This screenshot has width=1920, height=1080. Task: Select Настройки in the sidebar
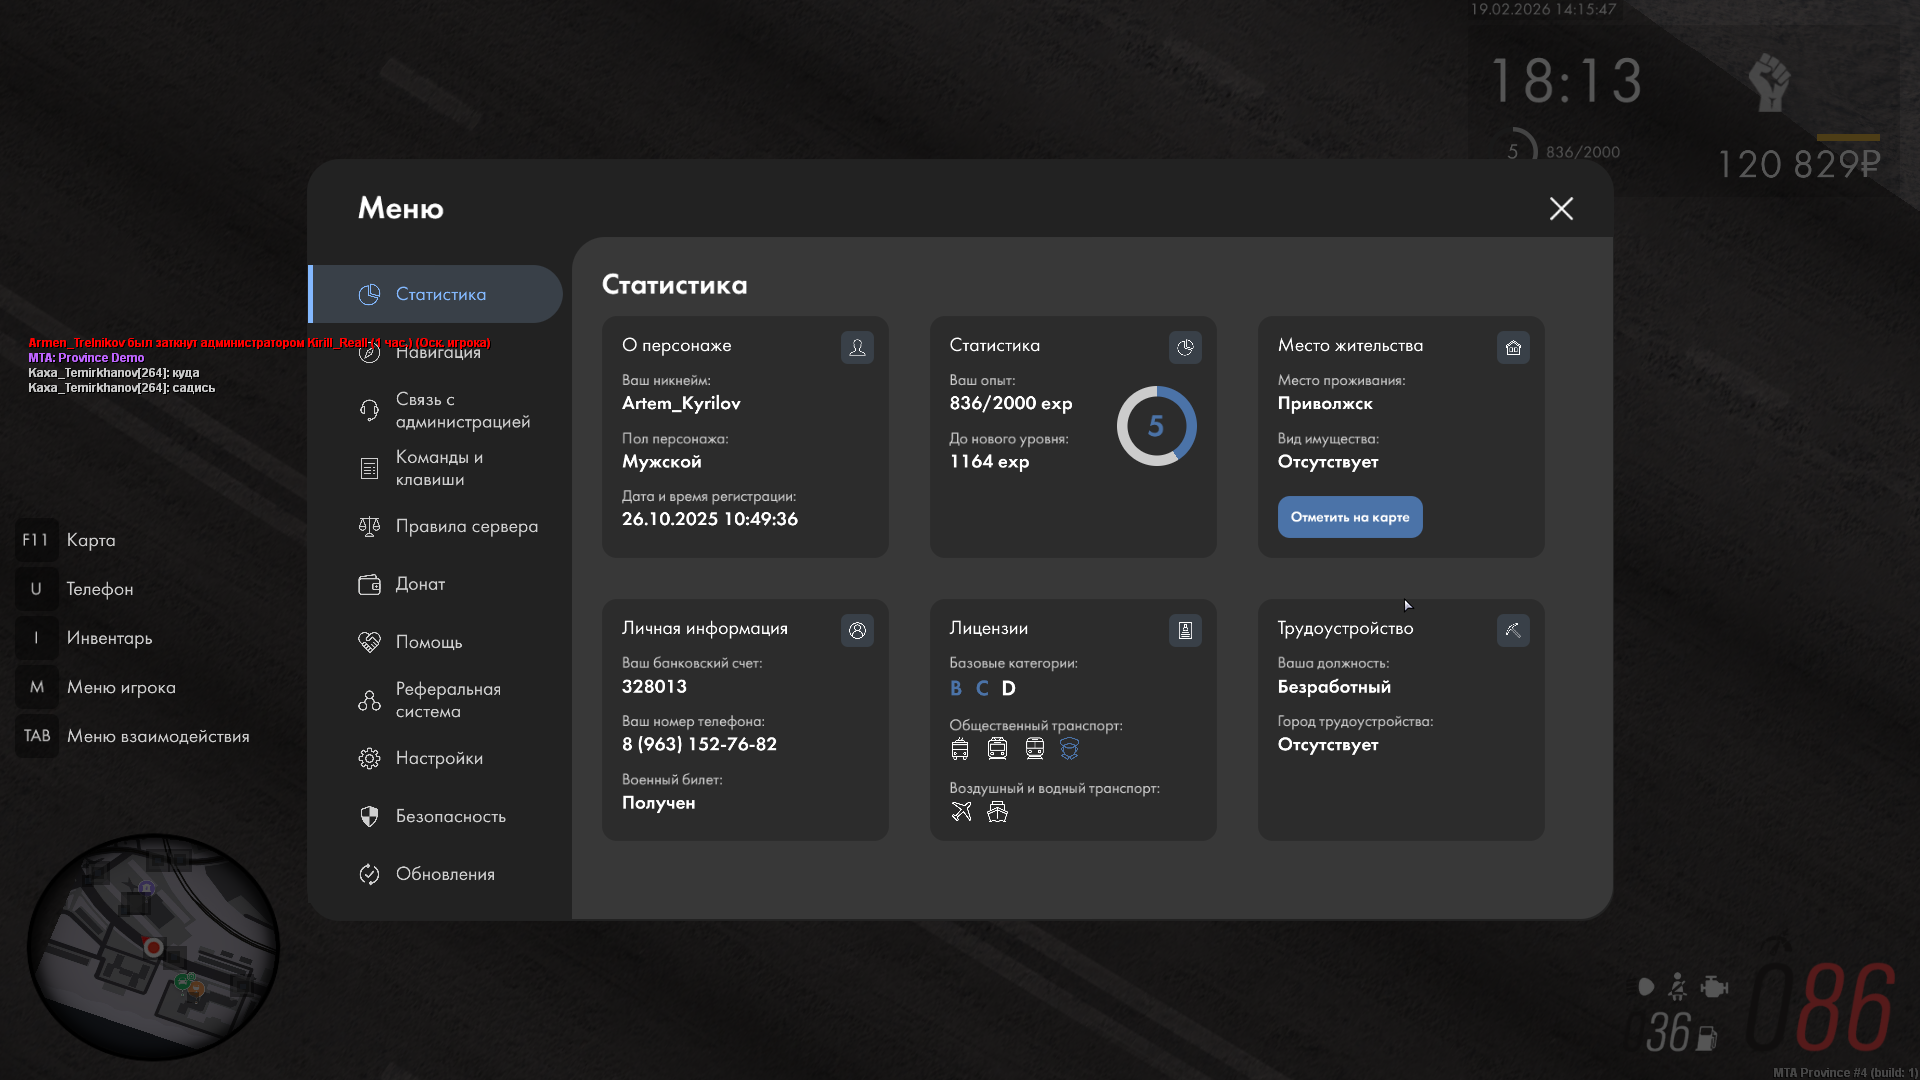pos(438,758)
